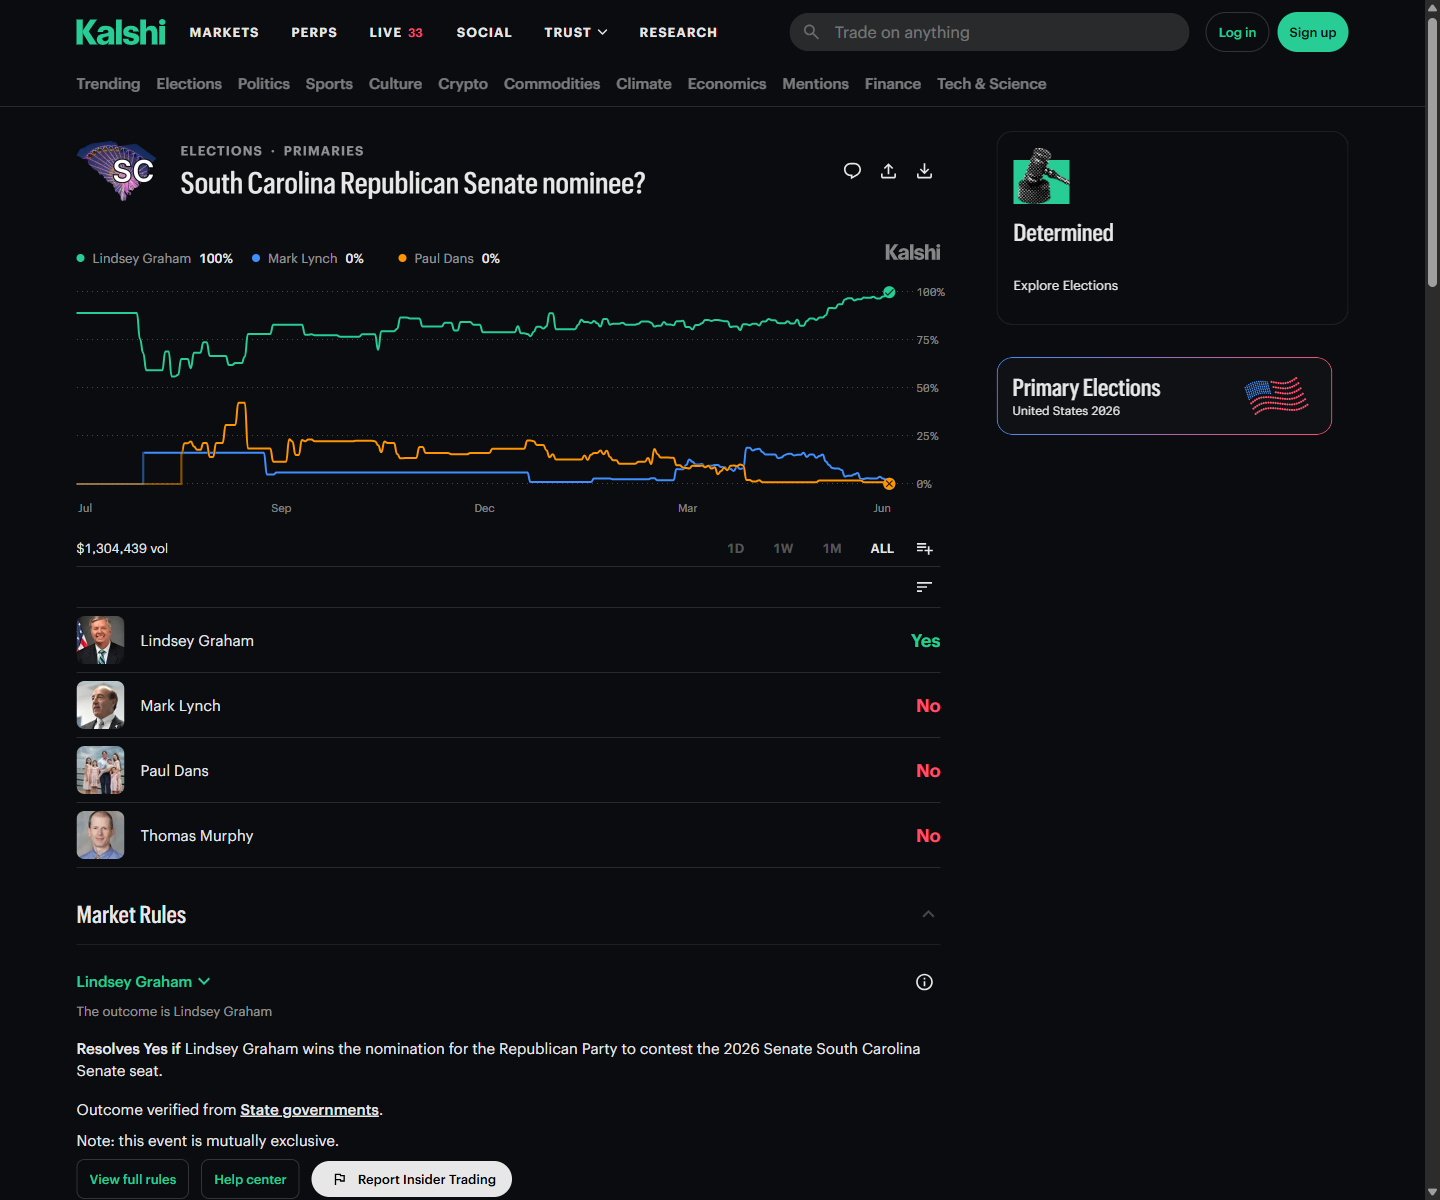Switch to the Culture category tab
1440x1200 pixels.
(395, 84)
